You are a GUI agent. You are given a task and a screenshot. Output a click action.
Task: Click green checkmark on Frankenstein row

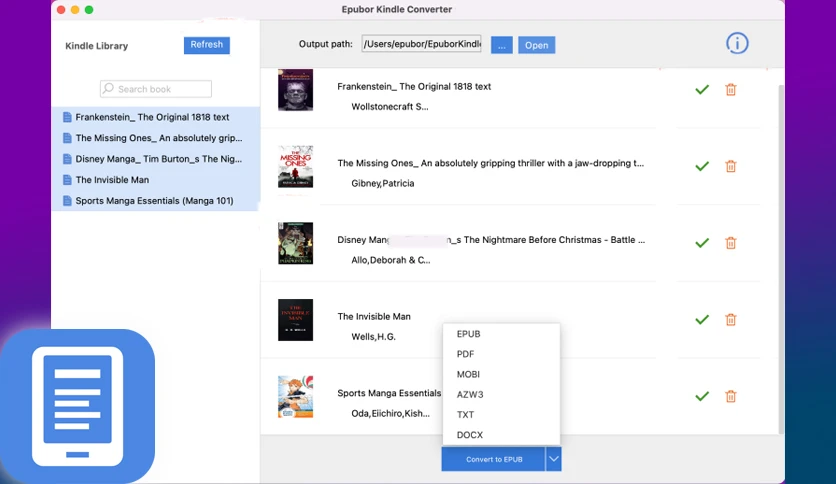pyautogui.click(x=702, y=90)
